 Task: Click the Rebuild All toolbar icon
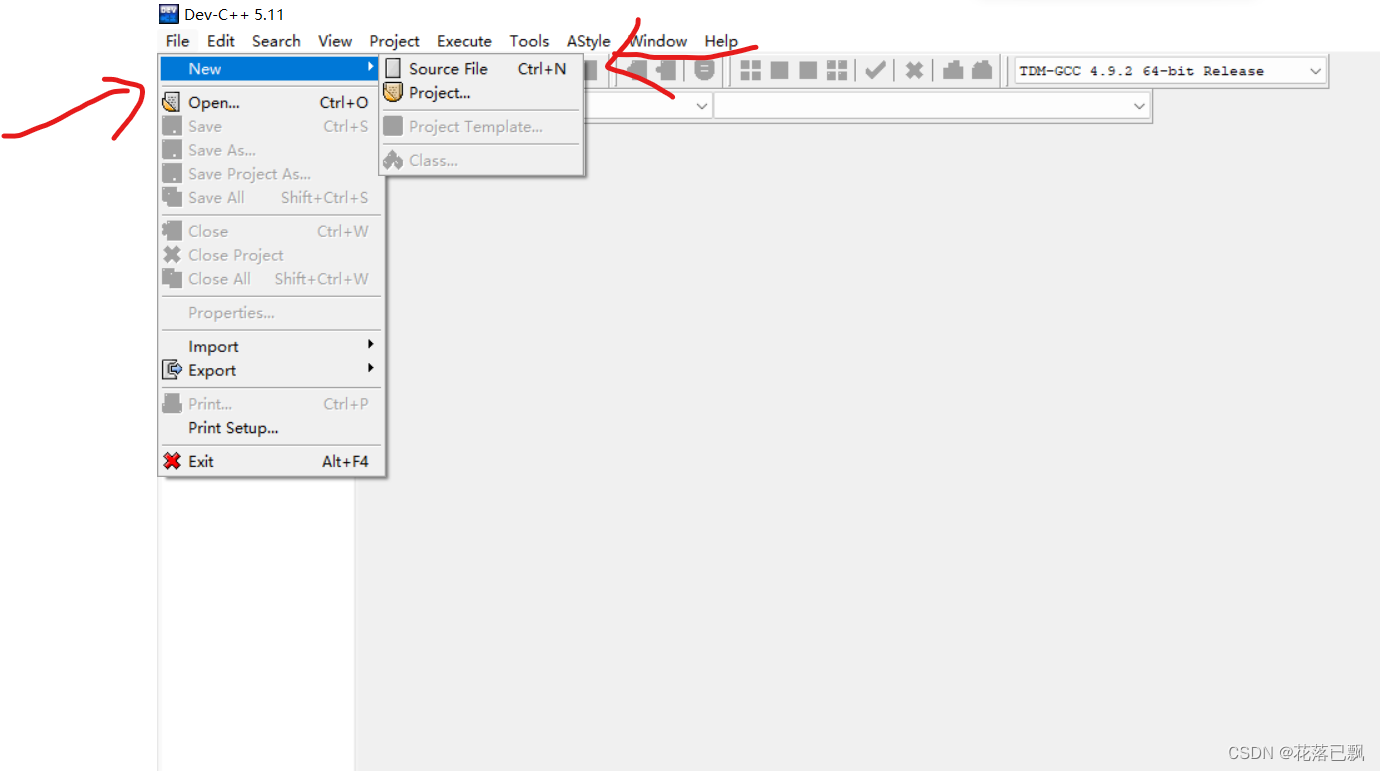[837, 70]
